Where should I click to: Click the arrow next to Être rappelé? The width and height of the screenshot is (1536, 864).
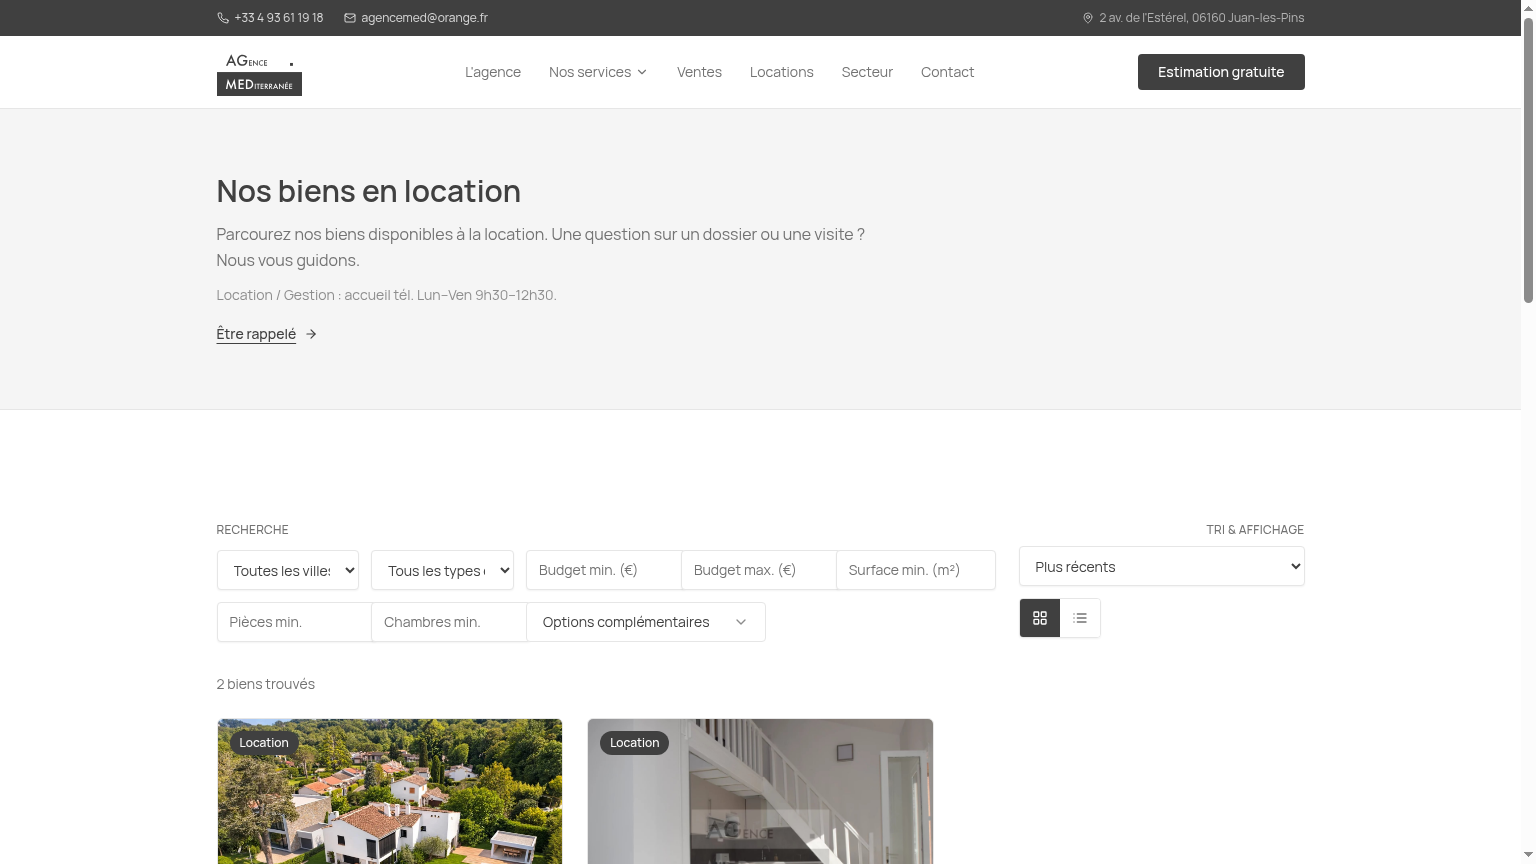click(x=311, y=334)
